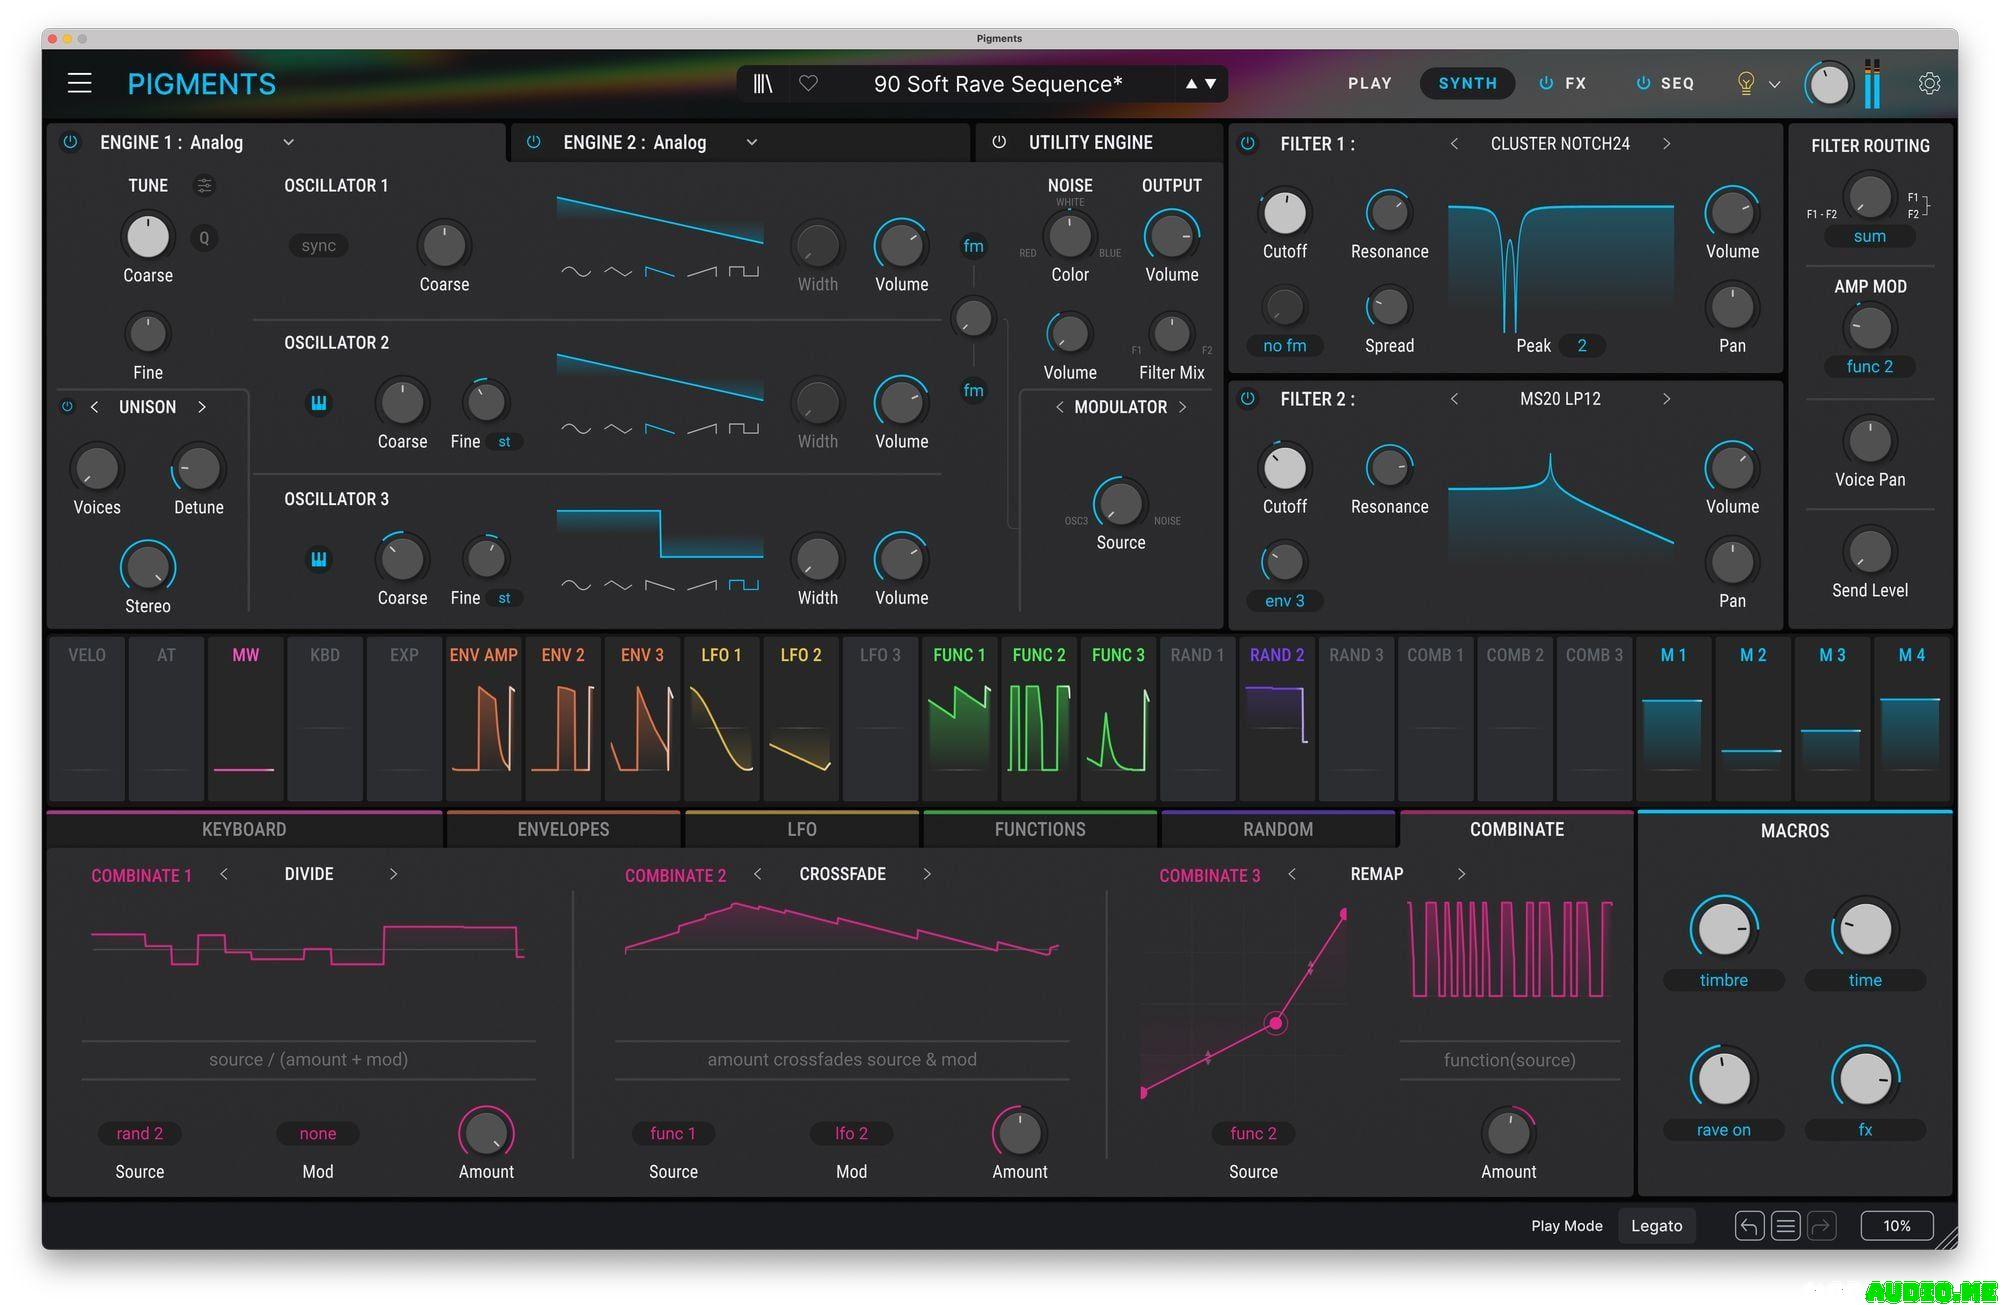Open the RANDOM tab

1278,829
